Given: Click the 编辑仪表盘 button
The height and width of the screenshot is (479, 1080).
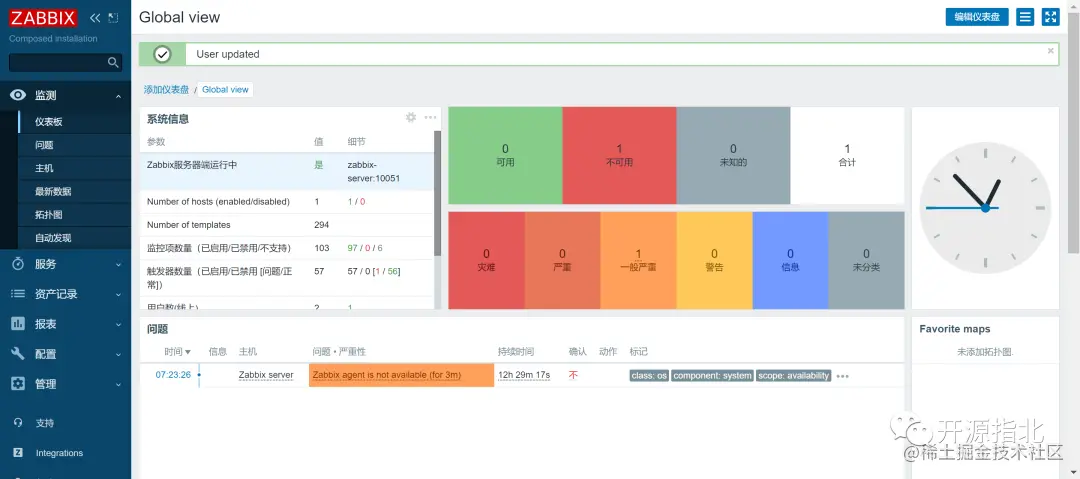Looking at the screenshot, I should tap(977, 17).
